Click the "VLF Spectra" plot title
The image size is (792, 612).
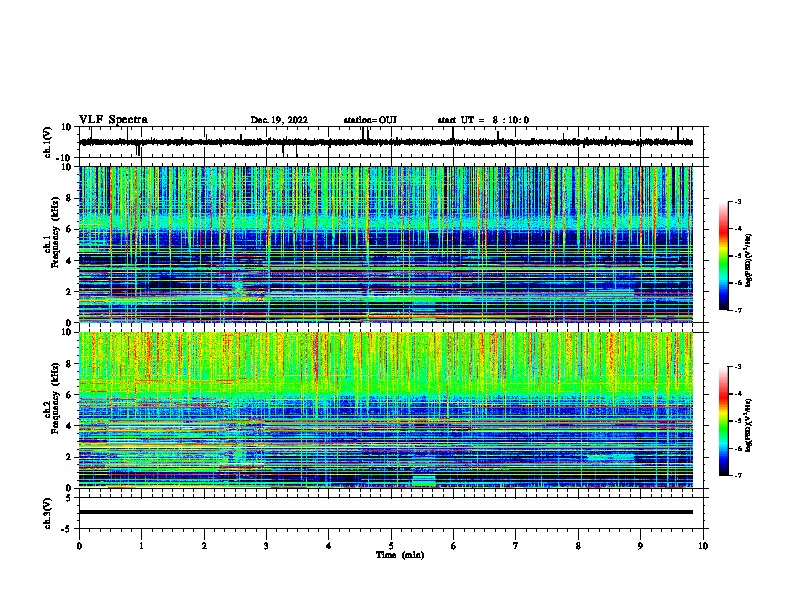click(x=113, y=120)
